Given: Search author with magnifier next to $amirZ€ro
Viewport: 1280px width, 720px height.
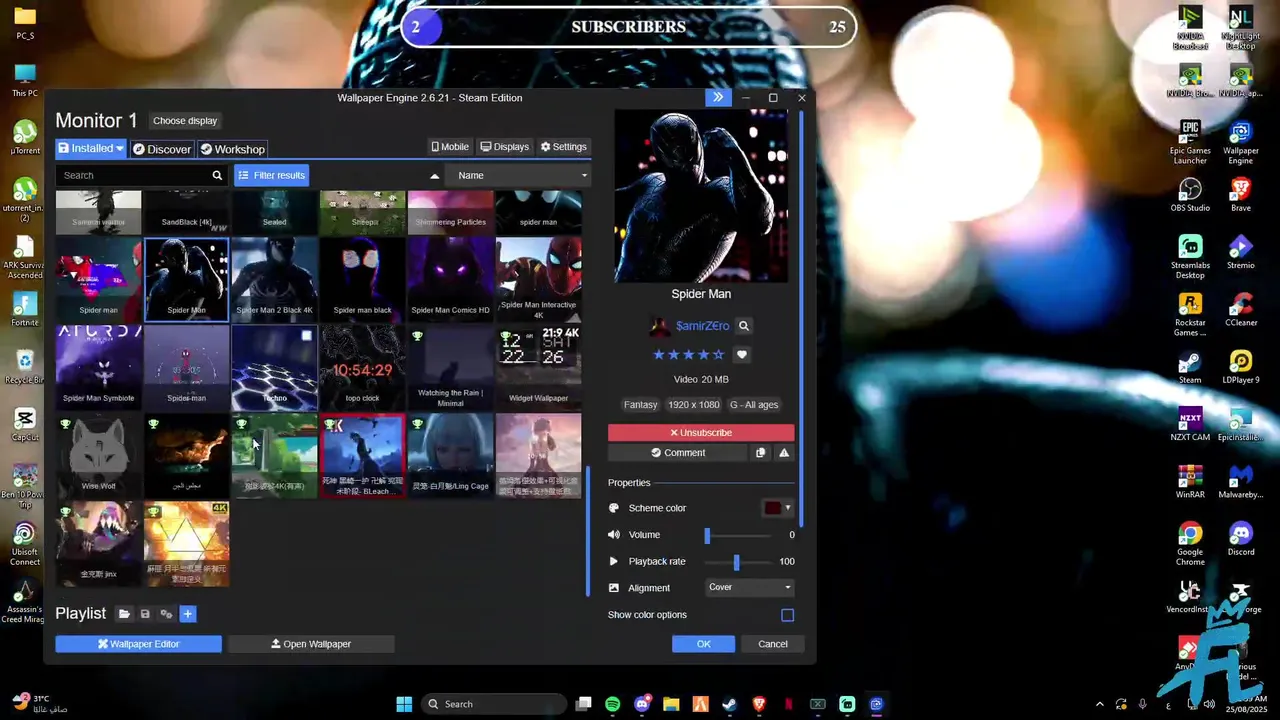Looking at the screenshot, I should (x=743, y=326).
